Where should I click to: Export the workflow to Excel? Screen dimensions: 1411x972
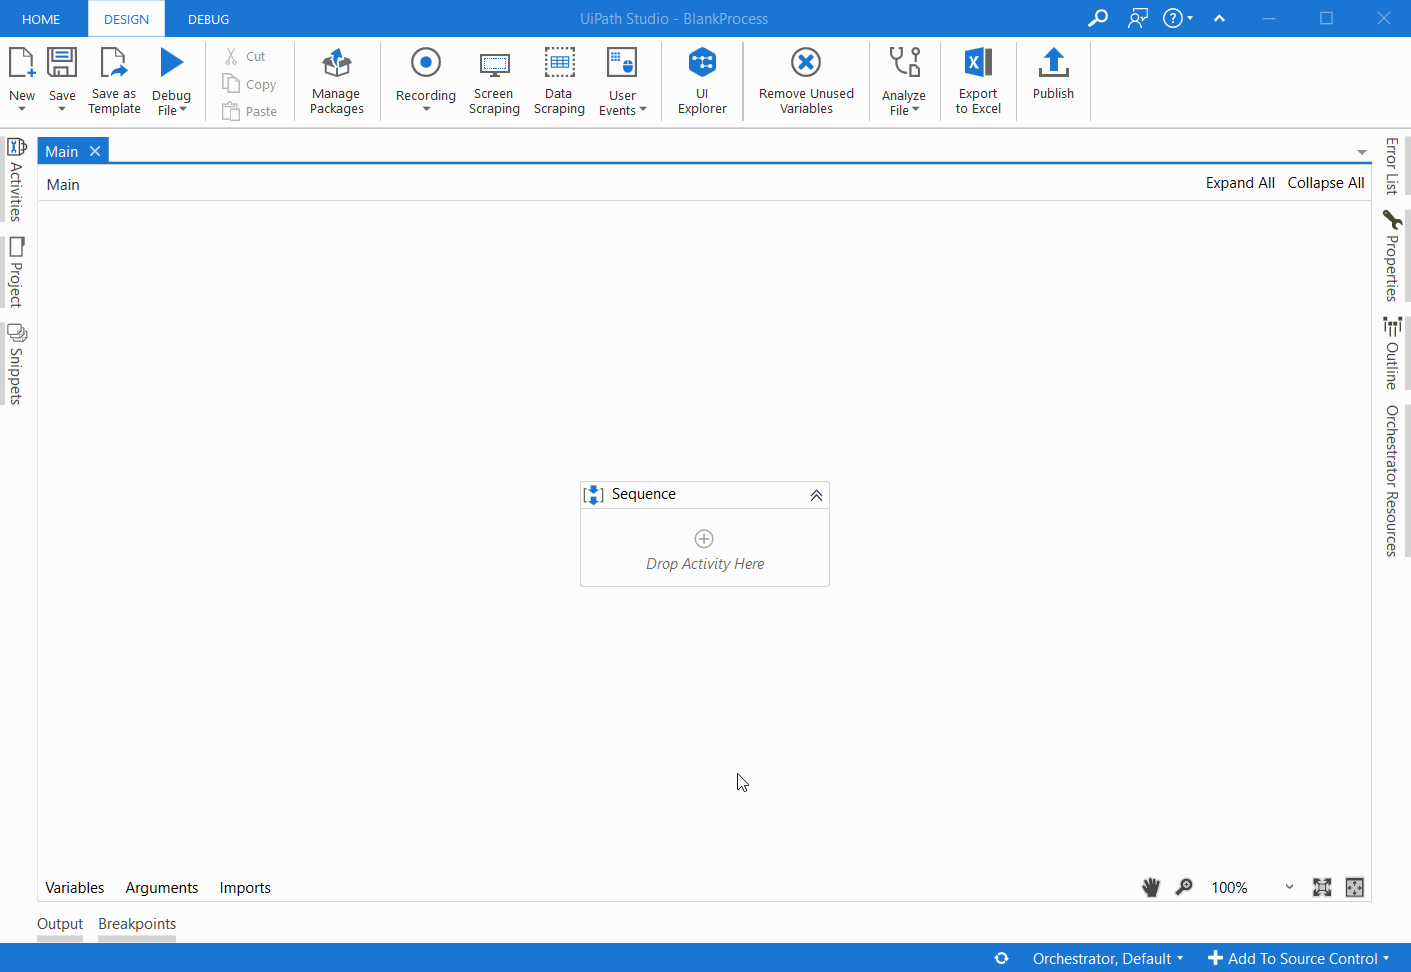(x=977, y=80)
